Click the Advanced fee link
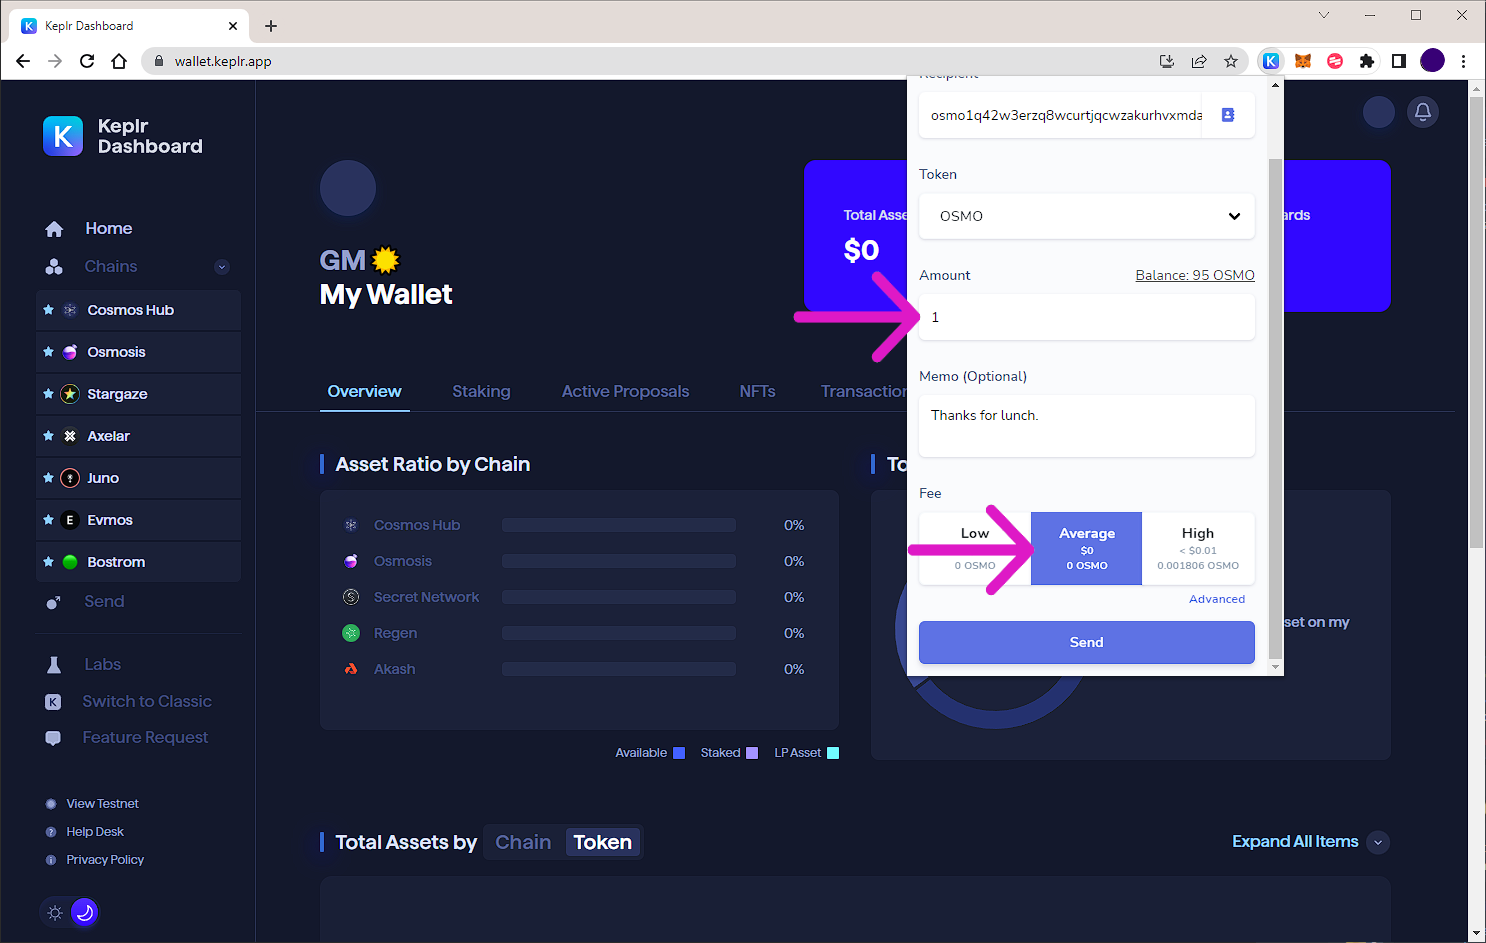Screen dimensions: 1486x943 coord(1217,600)
